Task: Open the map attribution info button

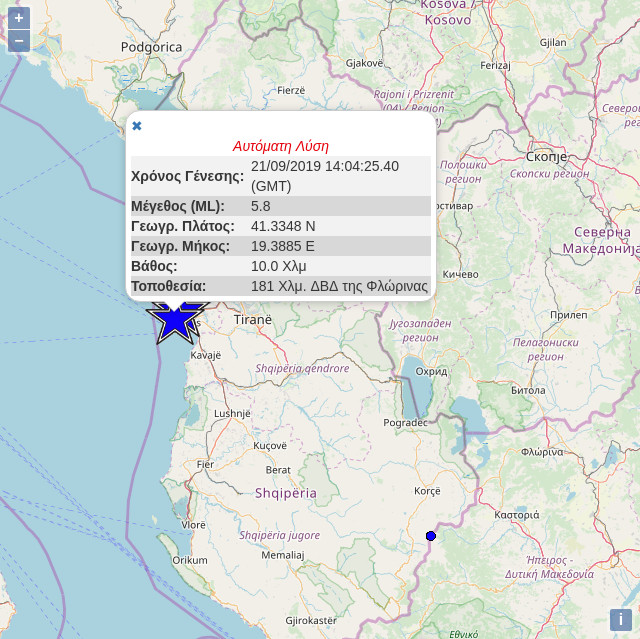Action: (x=620, y=620)
